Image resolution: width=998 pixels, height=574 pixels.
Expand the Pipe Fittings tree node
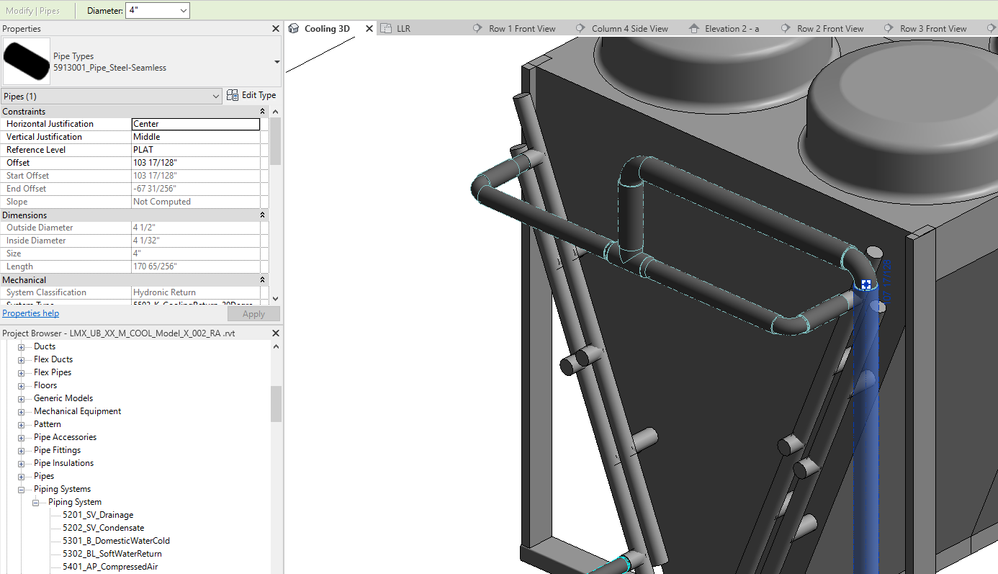[x=21, y=451]
